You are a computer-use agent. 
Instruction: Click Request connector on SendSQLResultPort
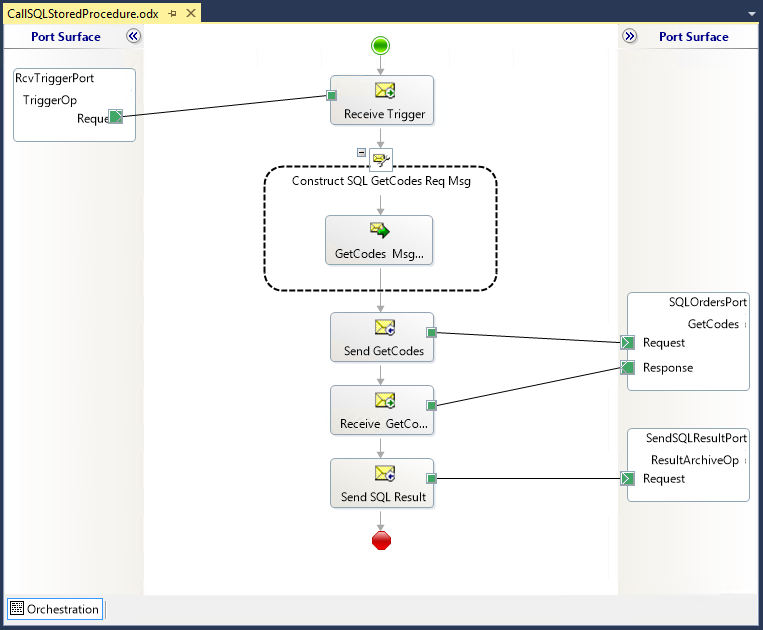(x=628, y=479)
